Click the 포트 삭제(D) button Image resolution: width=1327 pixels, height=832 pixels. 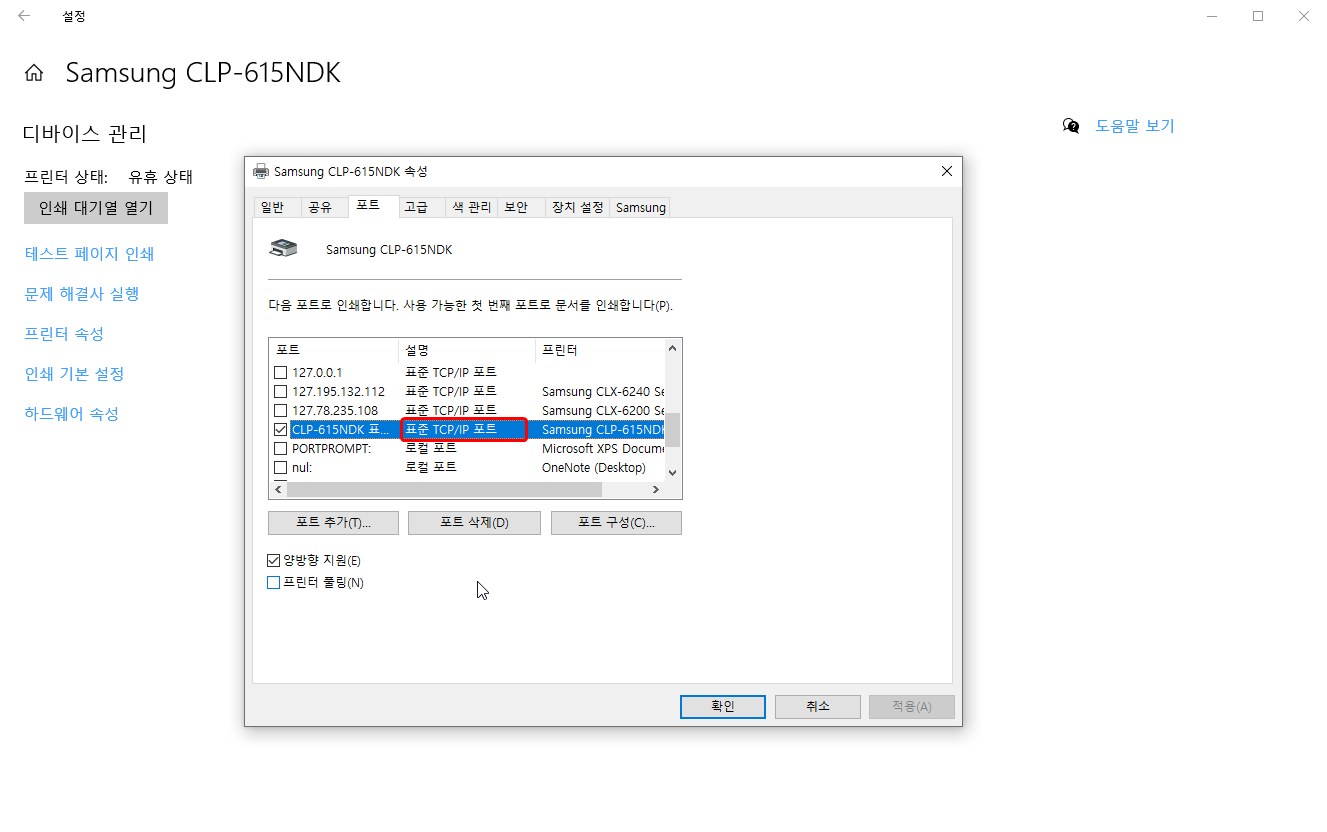(x=475, y=523)
